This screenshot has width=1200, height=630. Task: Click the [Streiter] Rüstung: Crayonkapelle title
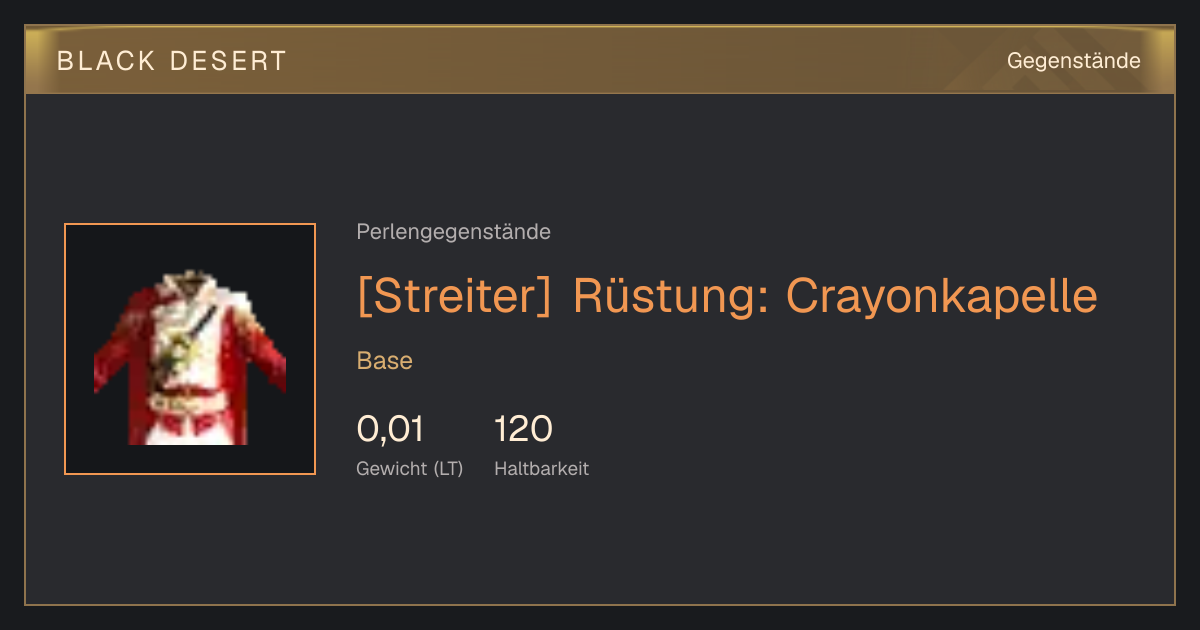click(x=727, y=295)
